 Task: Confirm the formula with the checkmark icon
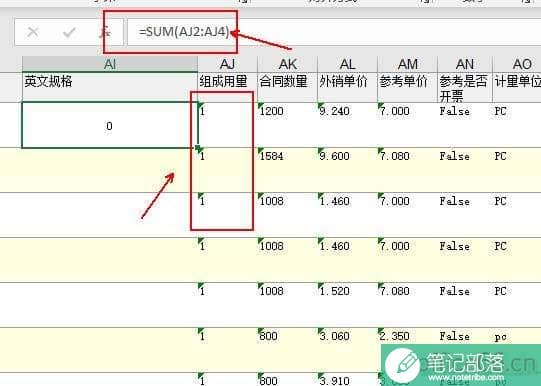coord(69,32)
